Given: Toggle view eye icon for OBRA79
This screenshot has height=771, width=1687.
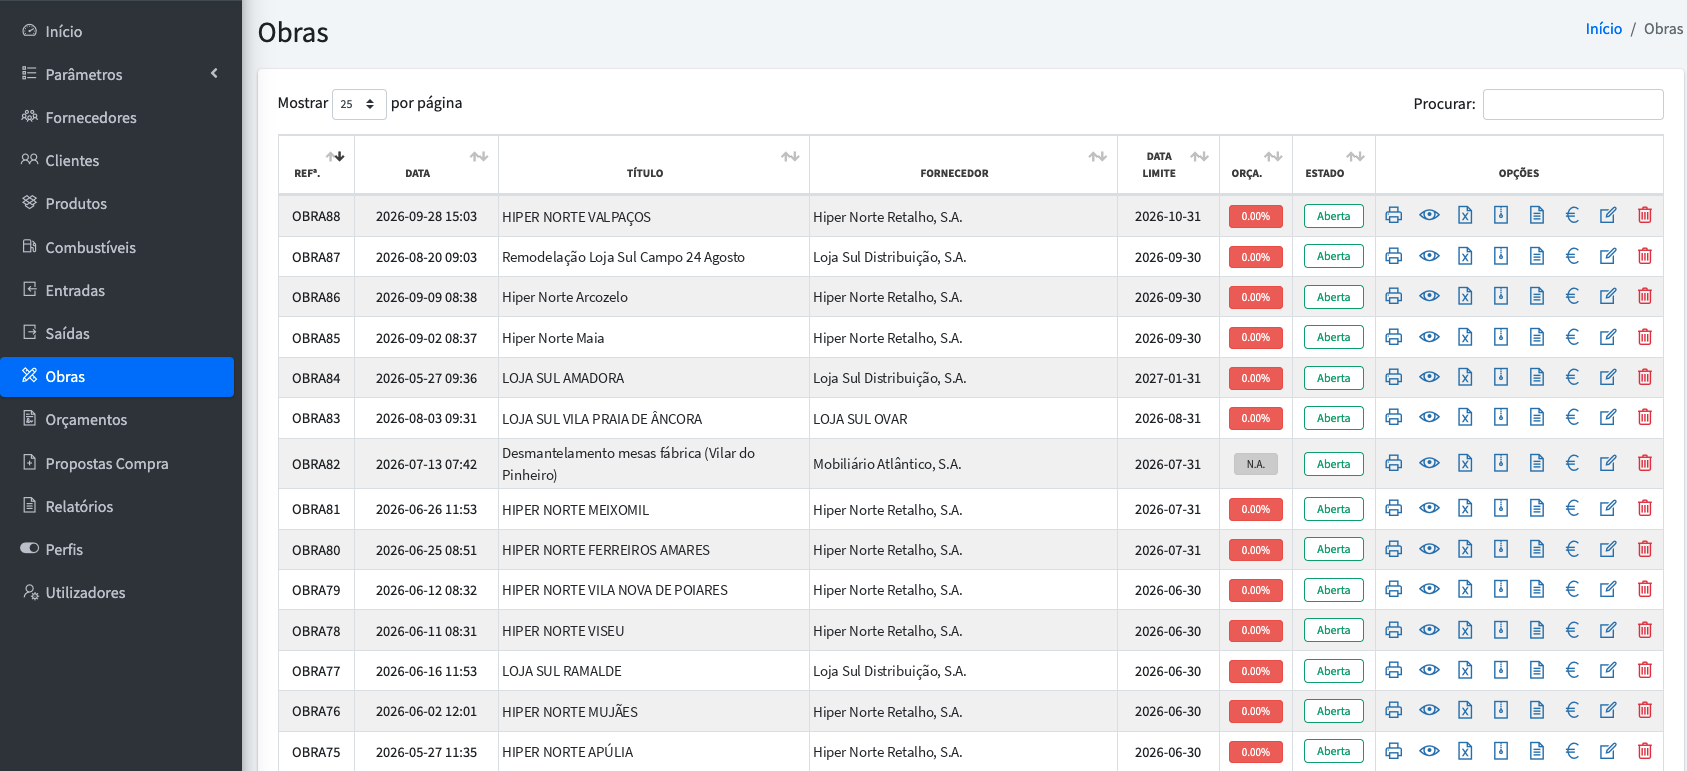Looking at the screenshot, I should (x=1429, y=589).
